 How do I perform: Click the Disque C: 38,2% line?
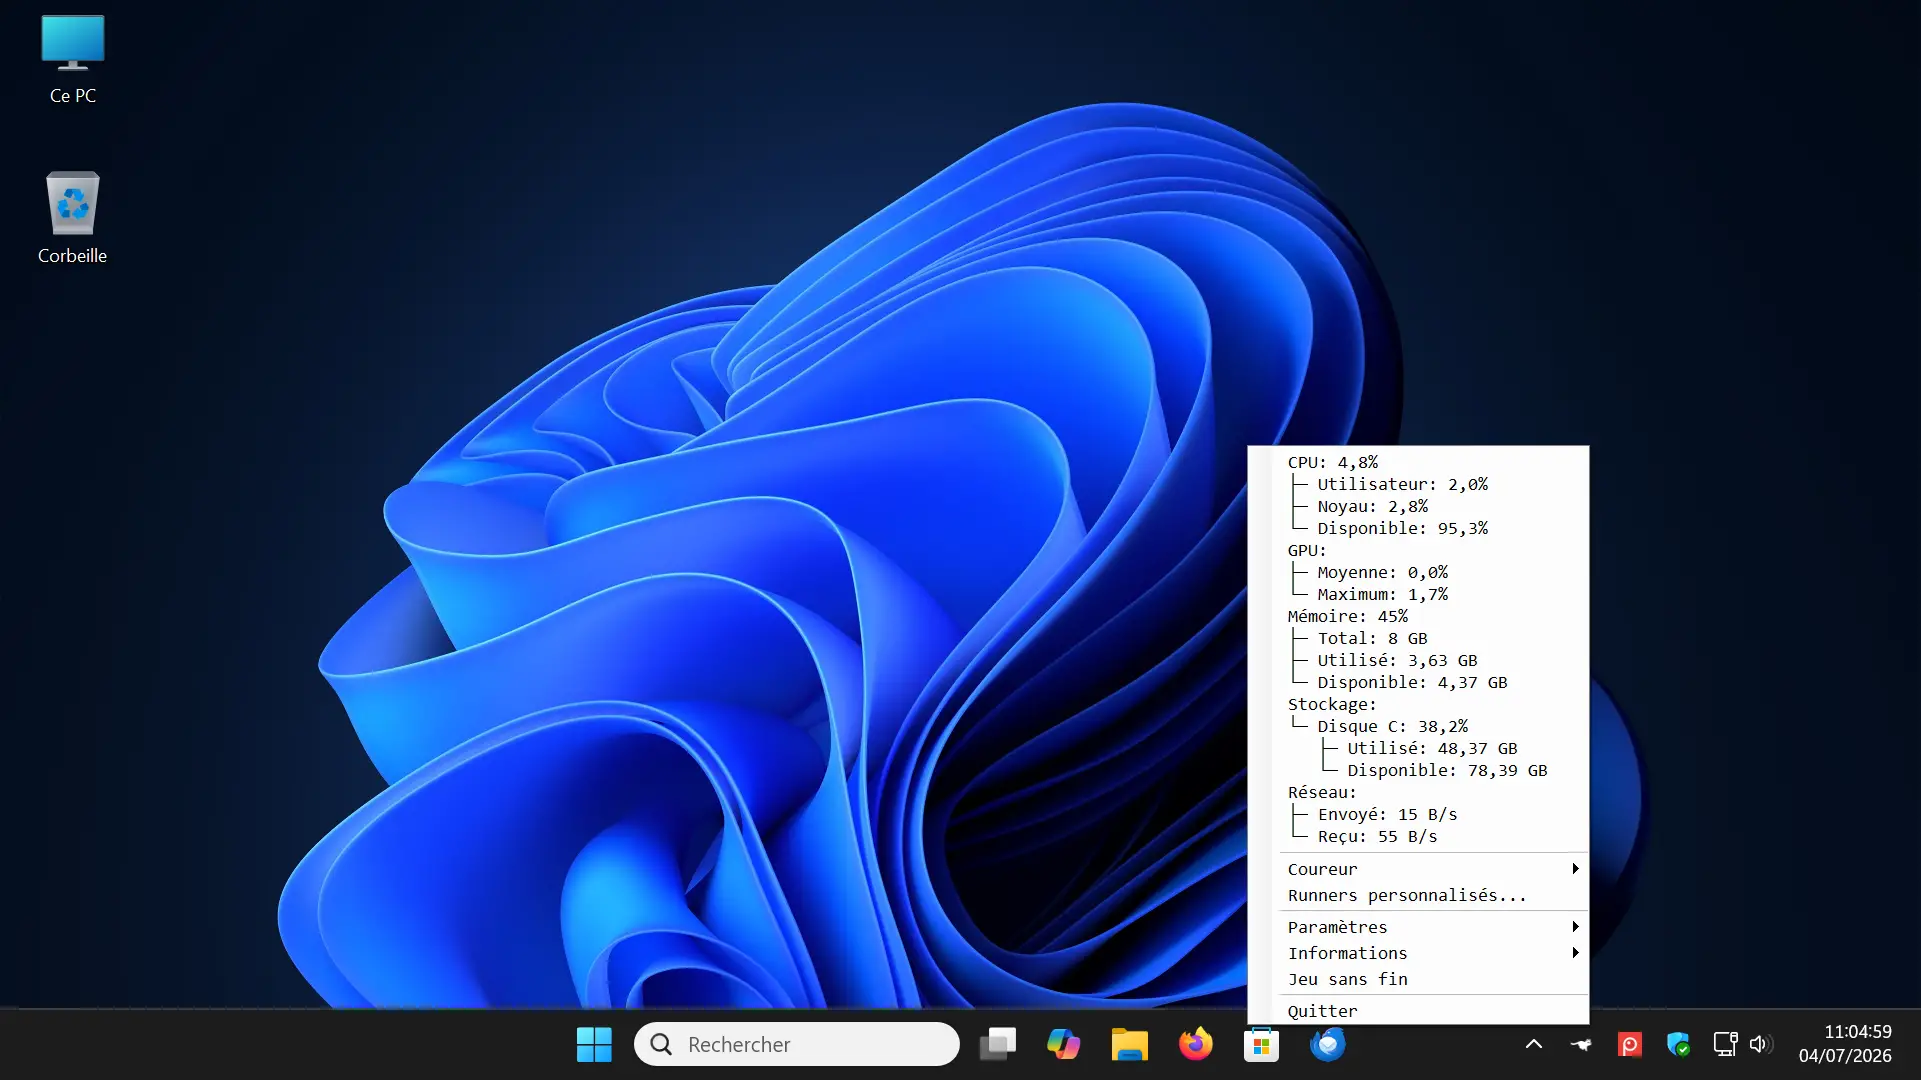(1392, 726)
